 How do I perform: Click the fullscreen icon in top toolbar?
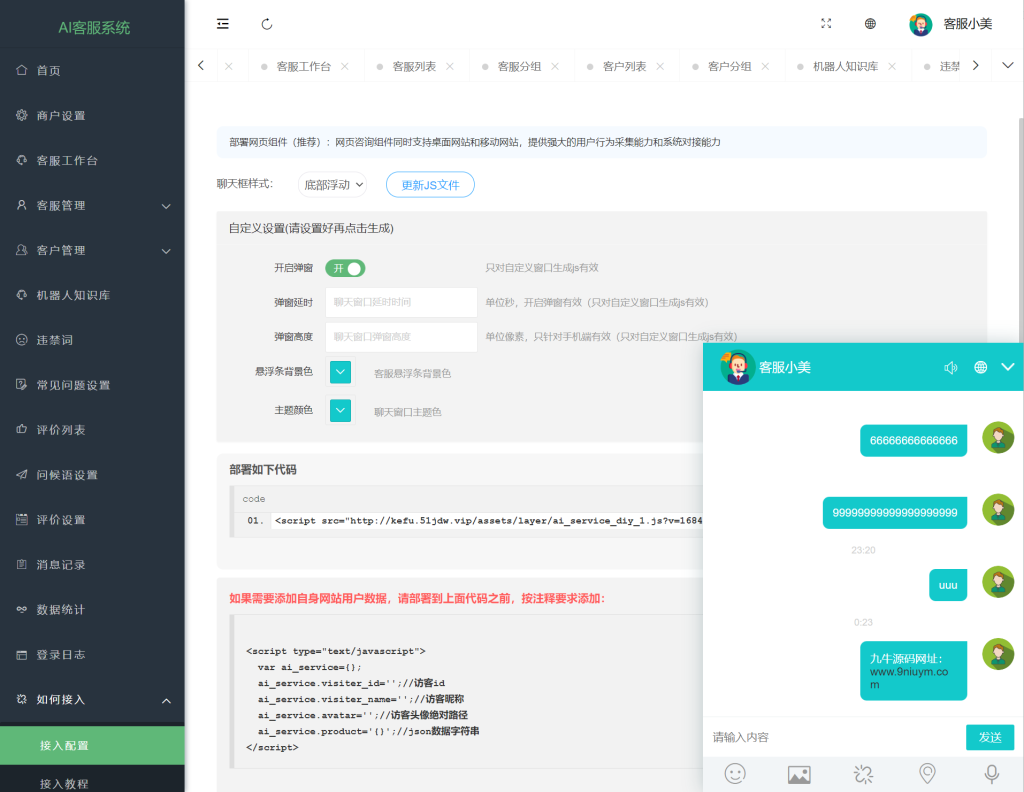[825, 23]
